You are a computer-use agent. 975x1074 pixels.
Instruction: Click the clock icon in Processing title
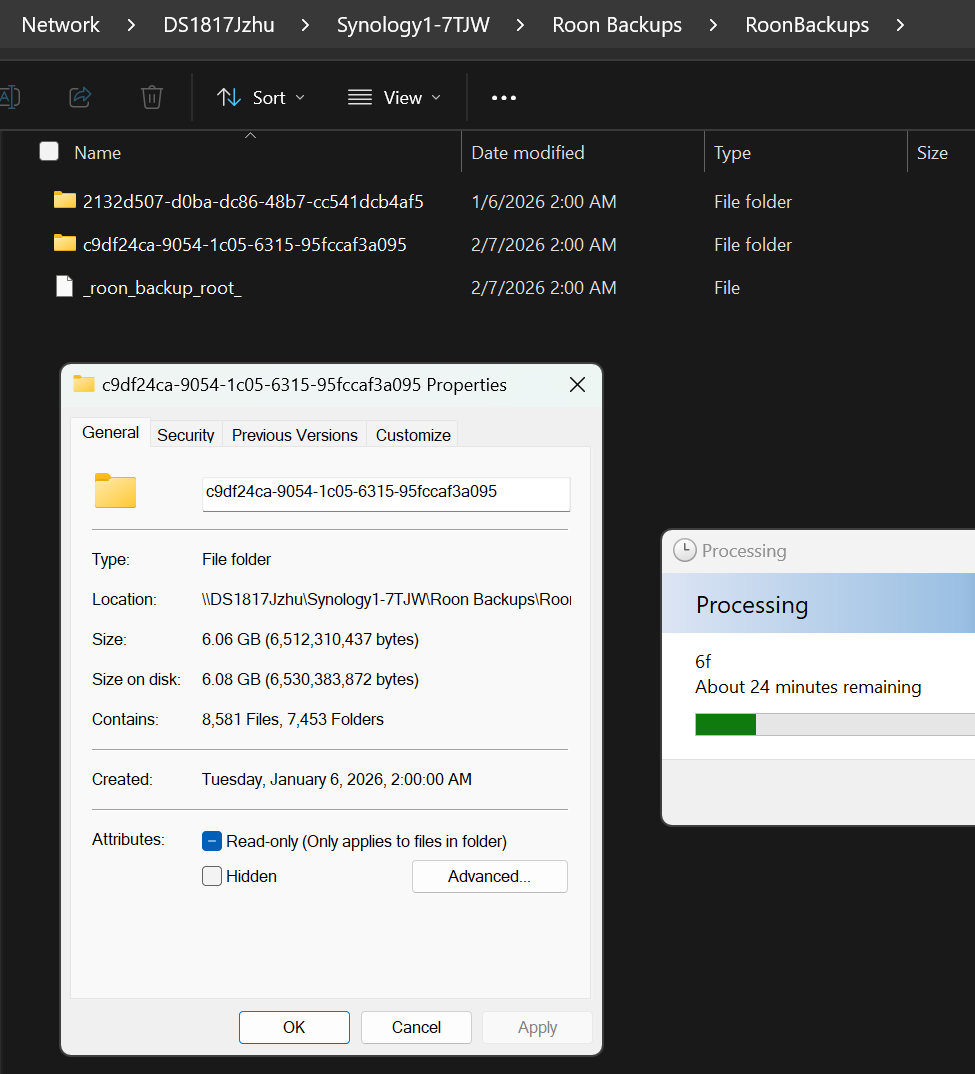[684, 550]
